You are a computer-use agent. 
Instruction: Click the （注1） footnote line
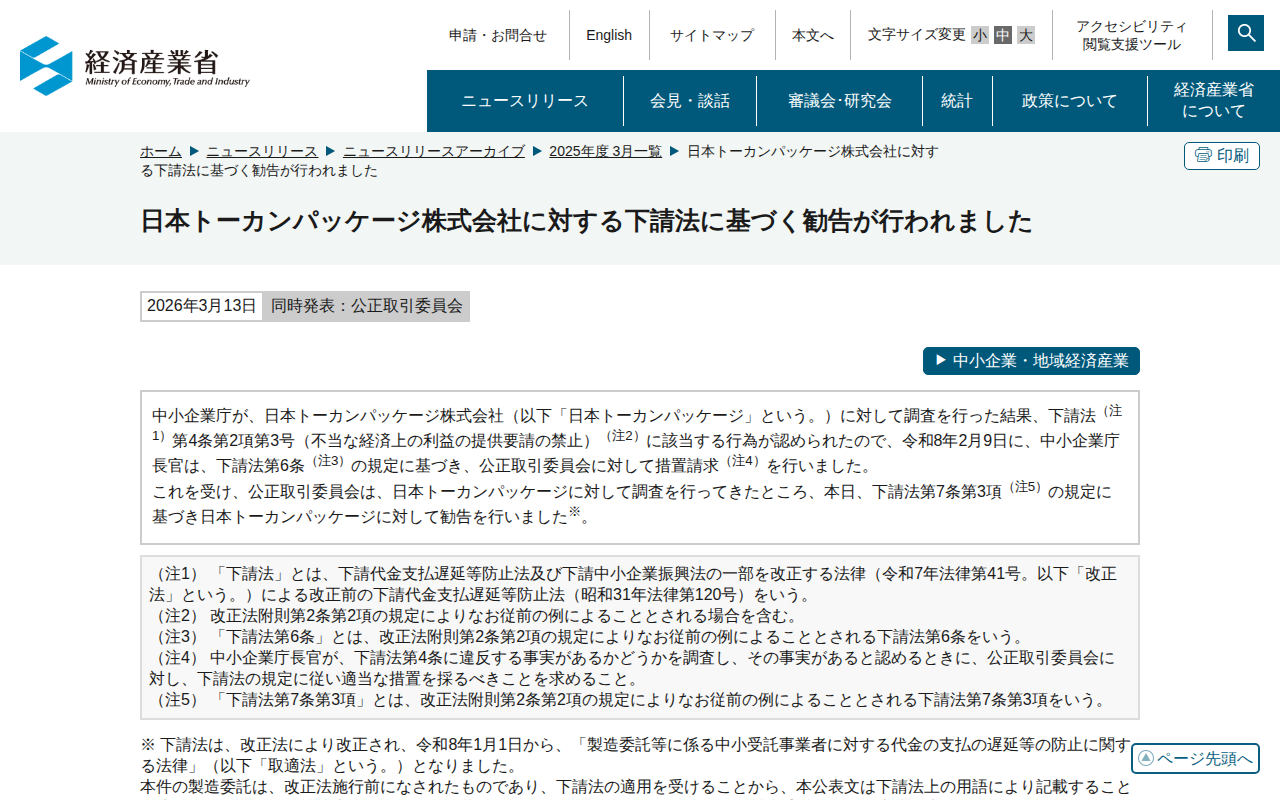pos(633,584)
